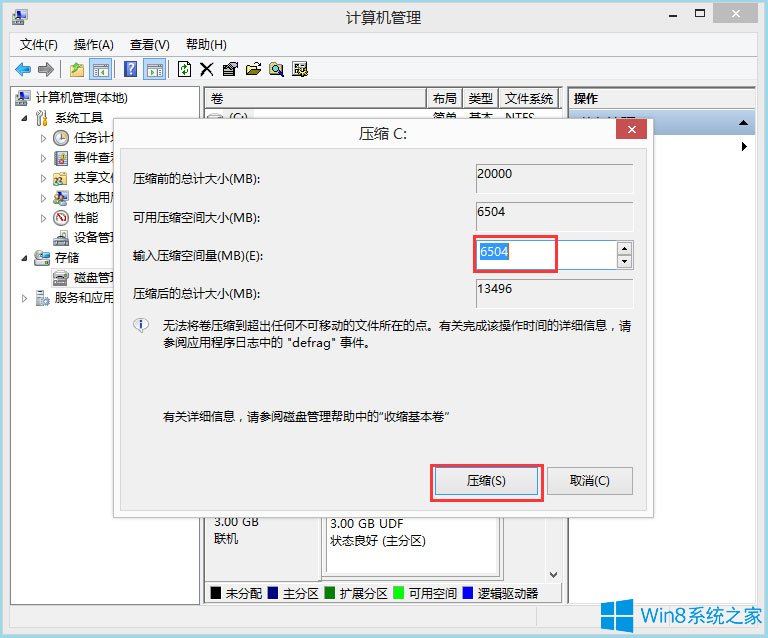Click the Delete X toolbar icon
Image resolution: width=768 pixels, height=638 pixels.
tap(207, 70)
